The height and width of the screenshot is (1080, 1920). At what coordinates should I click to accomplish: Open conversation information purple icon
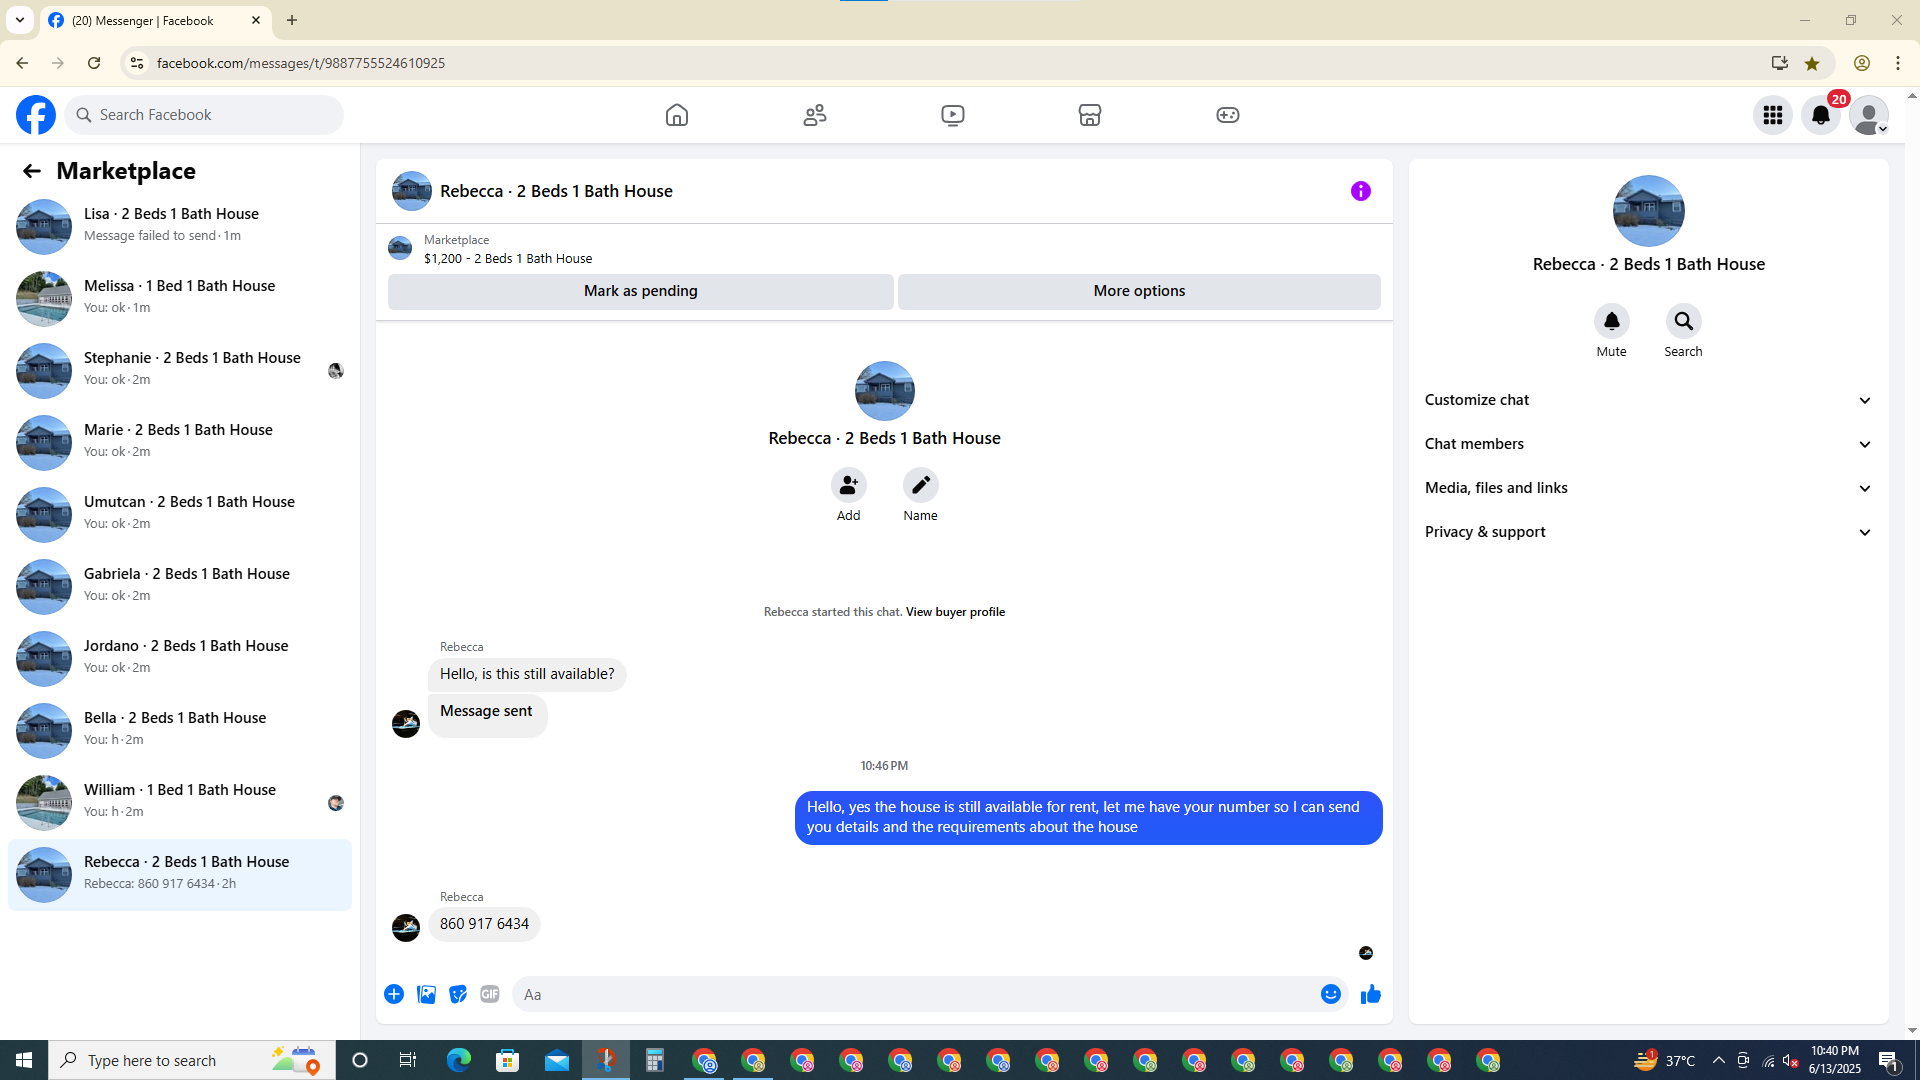(x=1361, y=191)
